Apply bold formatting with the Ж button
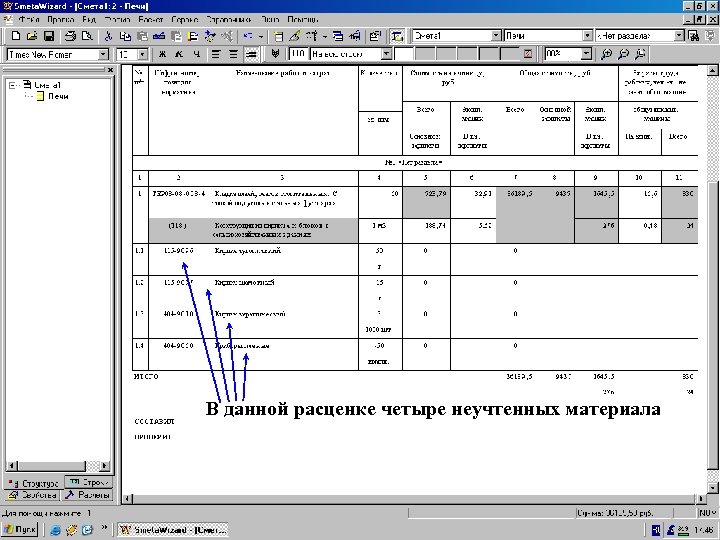Screen dimensions: 720x540 162,54
